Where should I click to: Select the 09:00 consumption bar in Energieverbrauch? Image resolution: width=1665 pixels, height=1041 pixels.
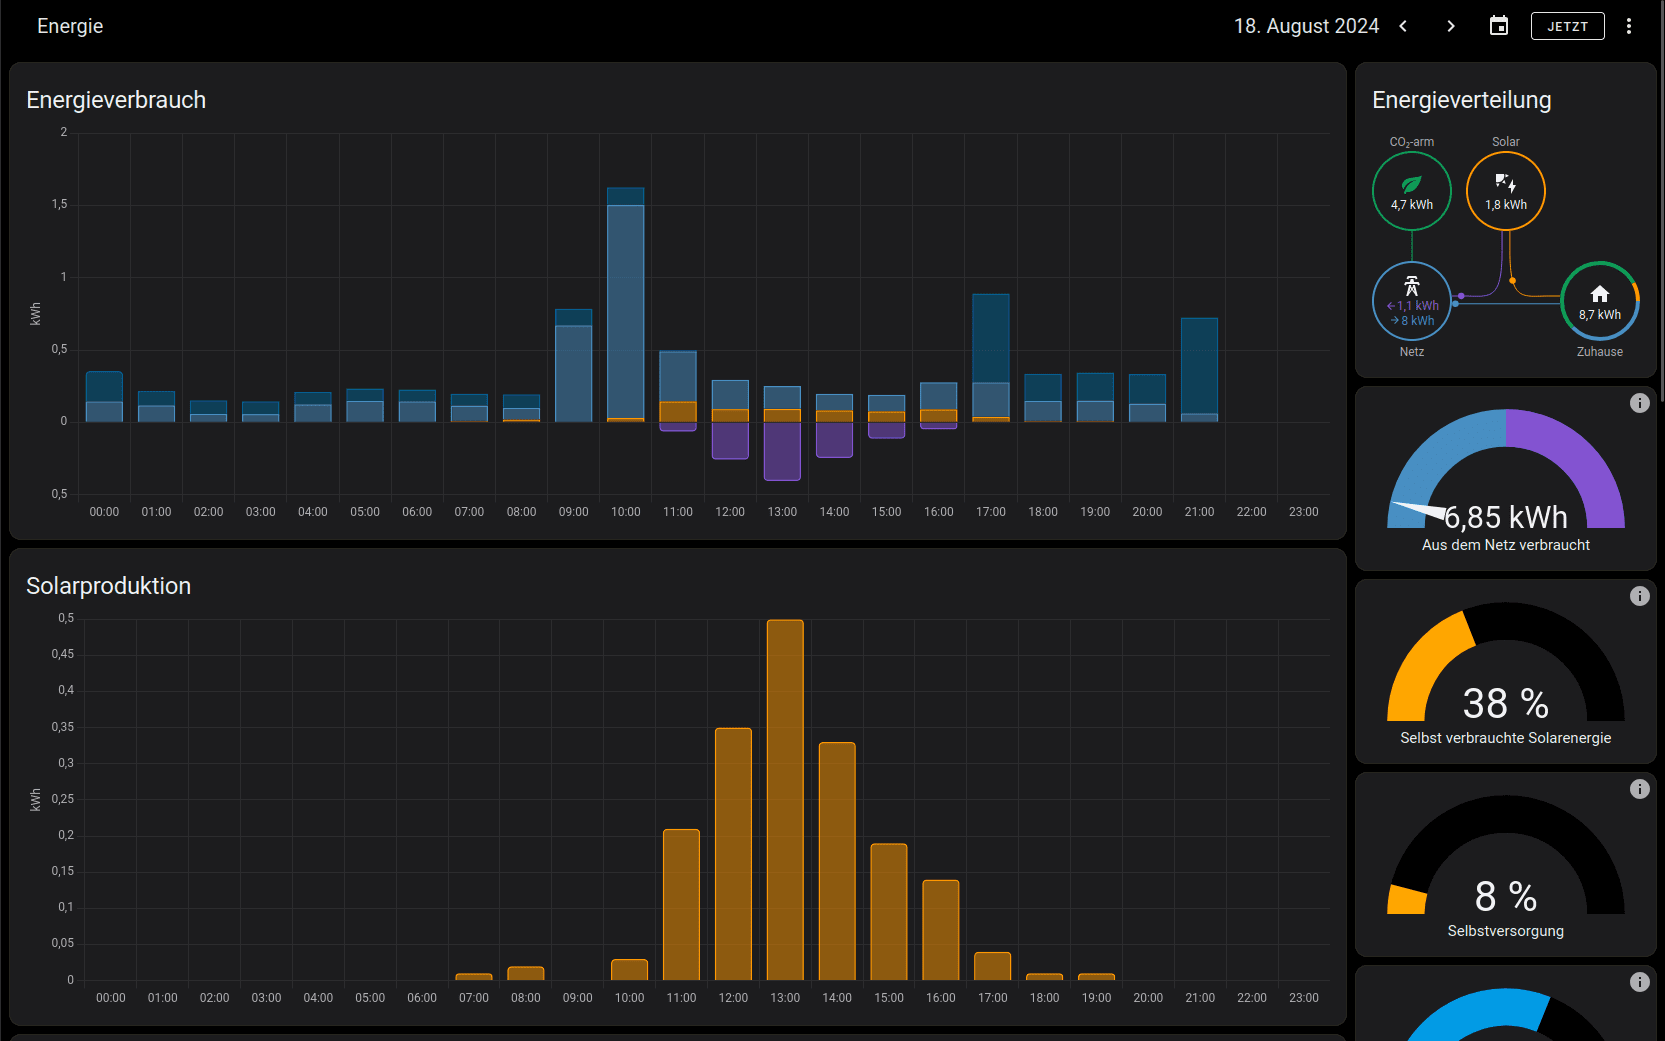point(574,366)
